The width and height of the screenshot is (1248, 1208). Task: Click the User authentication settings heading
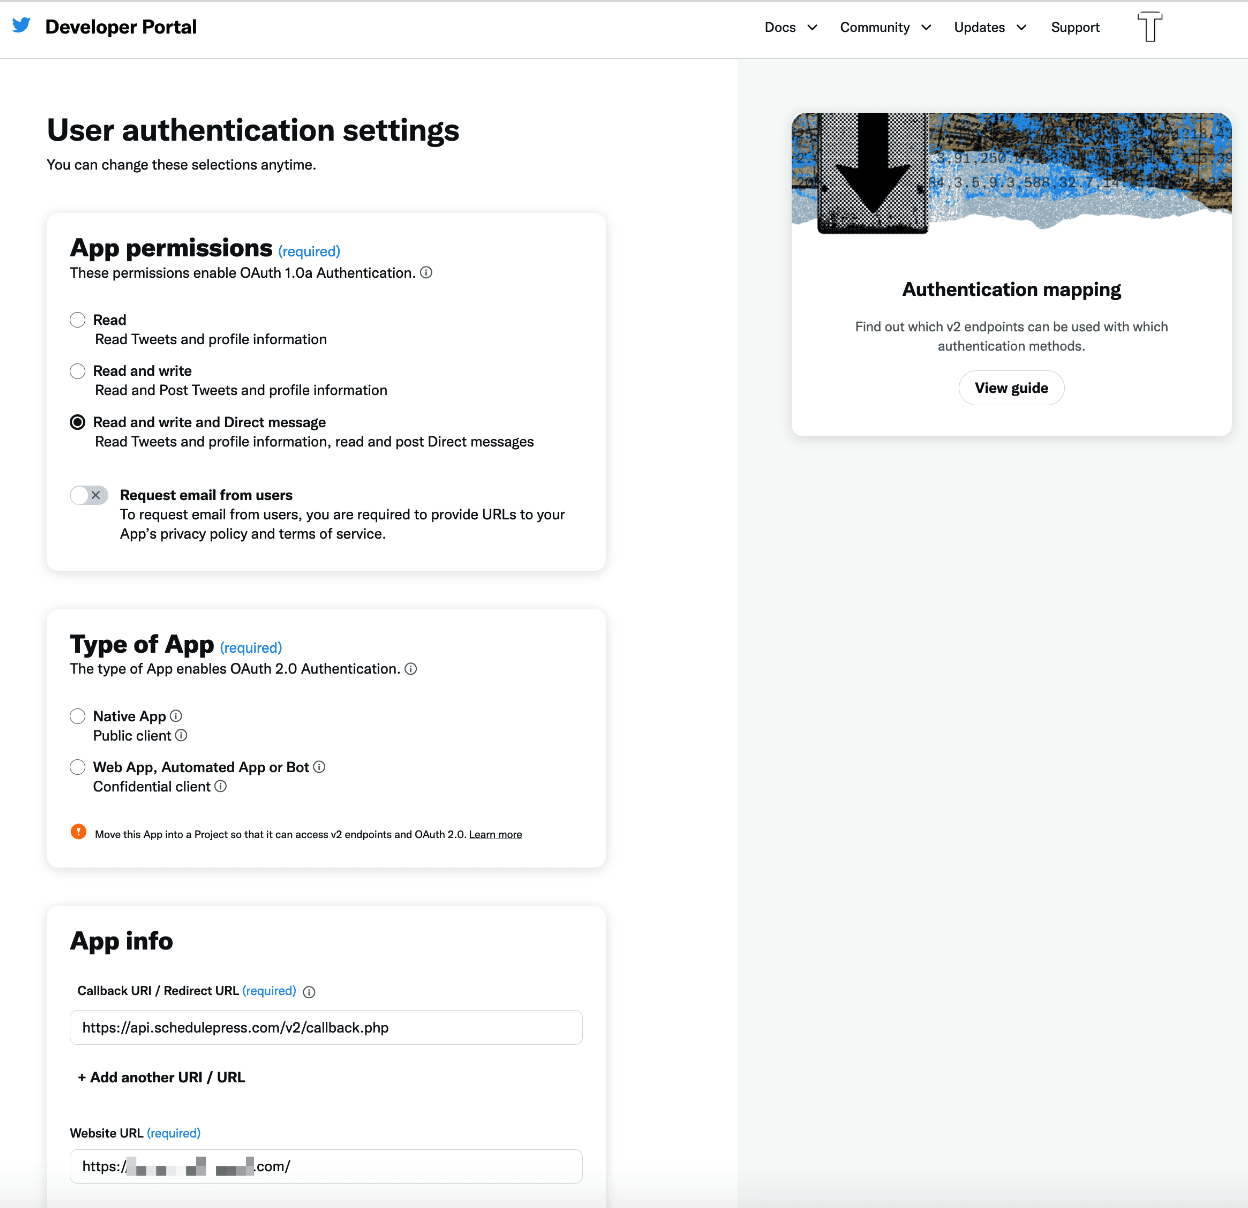click(253, 130)
